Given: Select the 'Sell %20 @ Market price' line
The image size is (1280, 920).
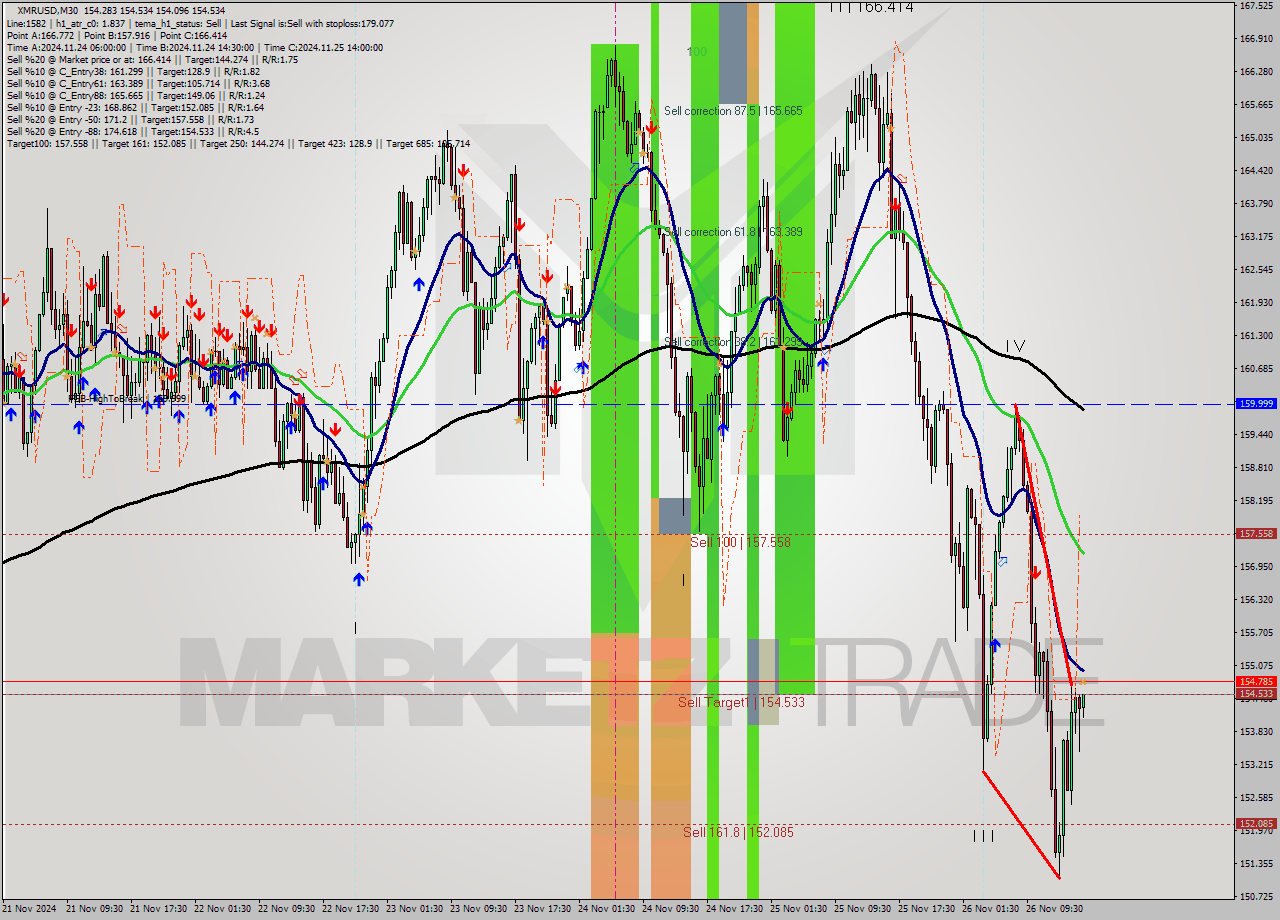Looking at the screenshot, I should tap(153, 59).
